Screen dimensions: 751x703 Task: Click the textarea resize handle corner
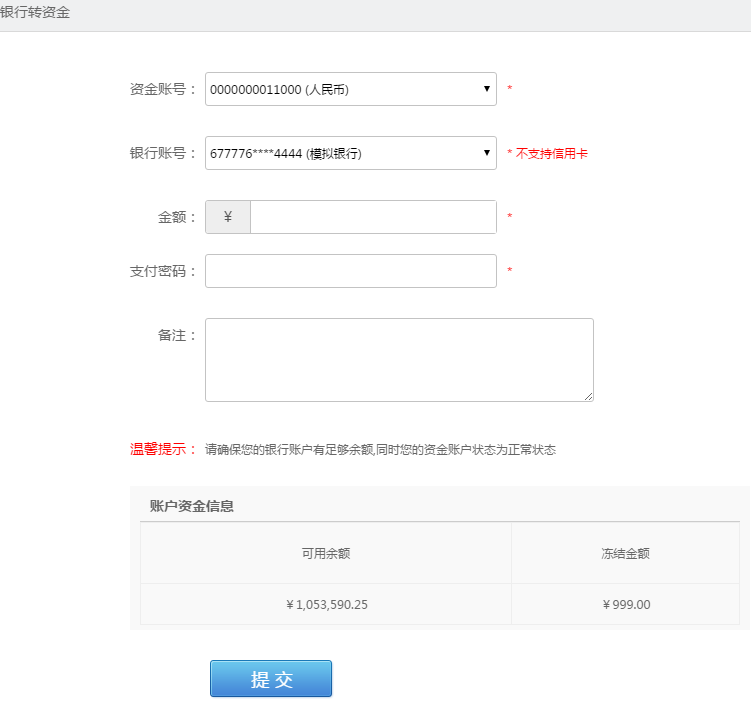pyautogui.click(x=589, y=397)
